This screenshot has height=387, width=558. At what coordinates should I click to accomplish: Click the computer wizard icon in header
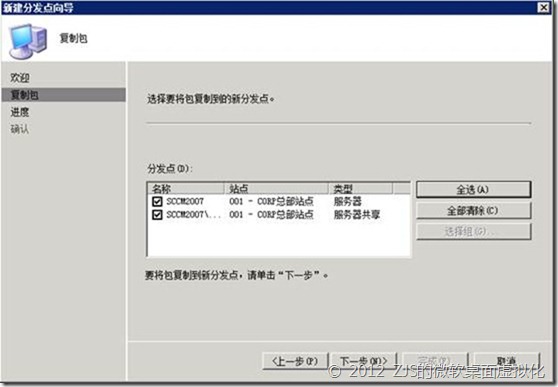point(28,41)
